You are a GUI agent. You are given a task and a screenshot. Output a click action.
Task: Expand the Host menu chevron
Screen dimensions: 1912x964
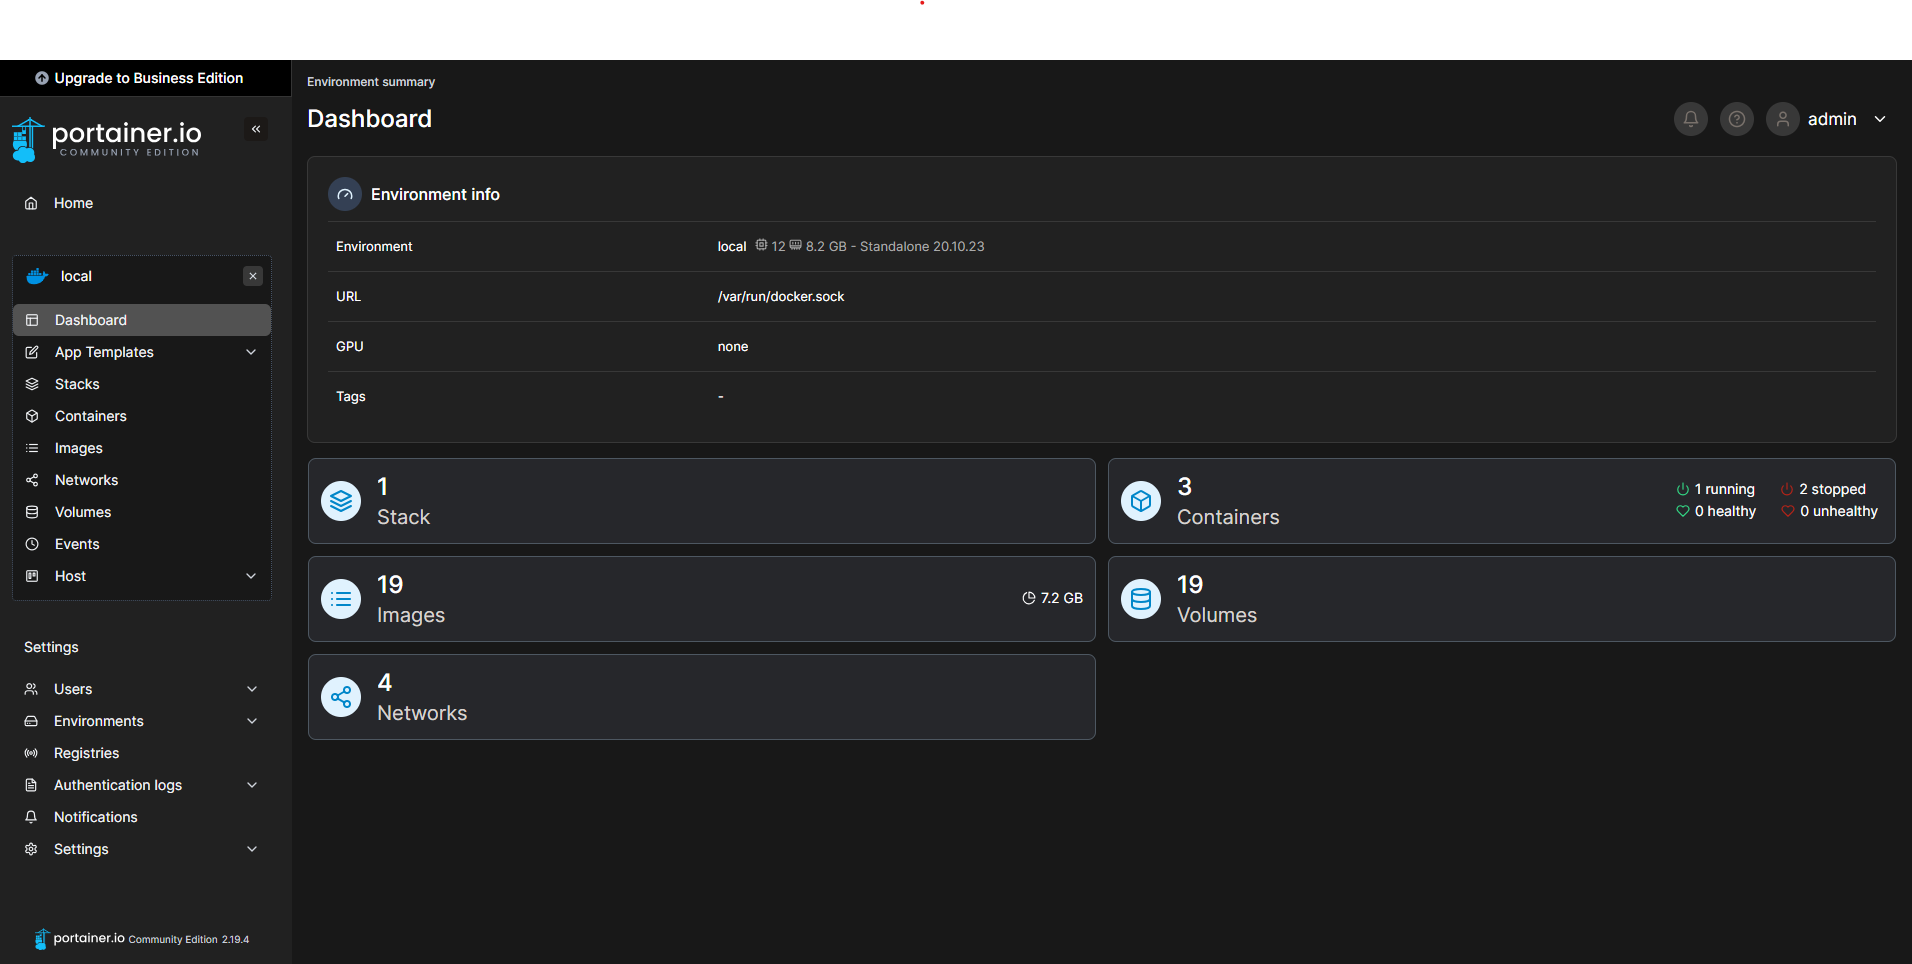251,576
